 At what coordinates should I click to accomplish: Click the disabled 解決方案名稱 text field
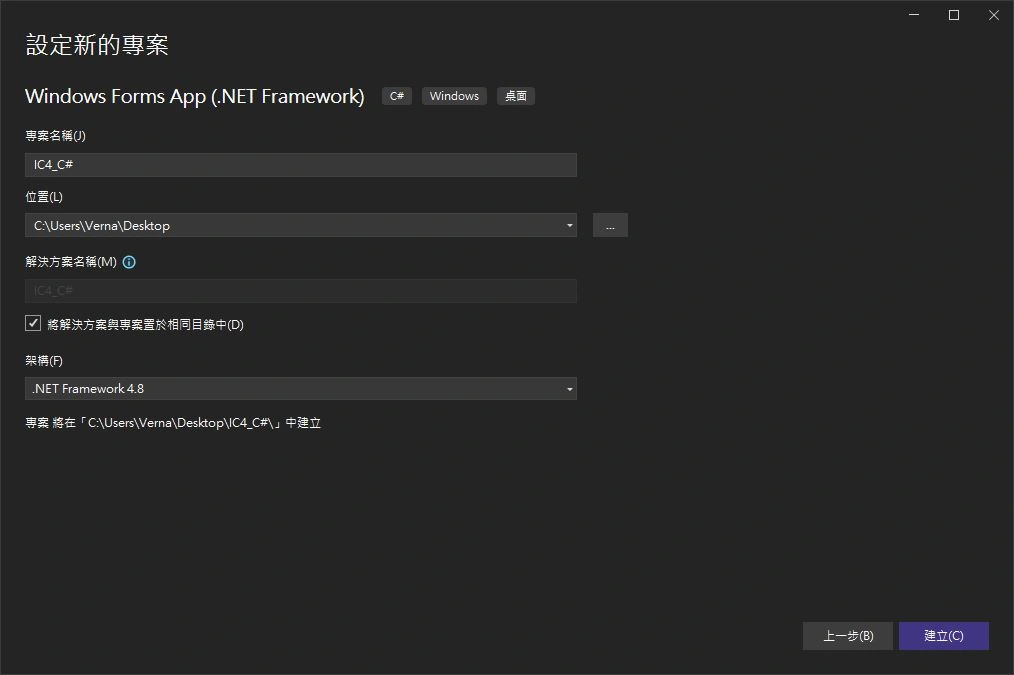tap(300, 291)
